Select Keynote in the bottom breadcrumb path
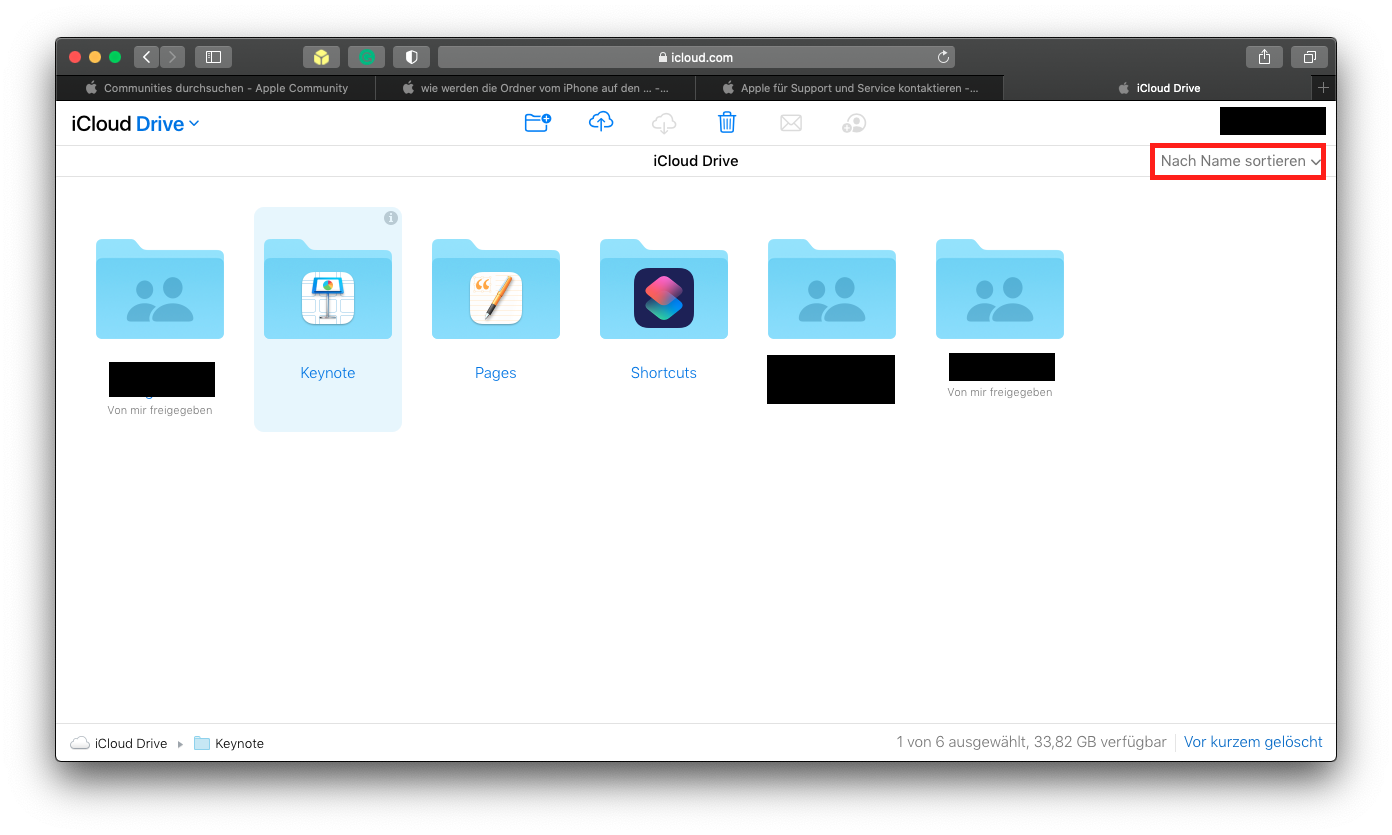The height and width of the screenshot is (835, 1392). click(229, 744)
